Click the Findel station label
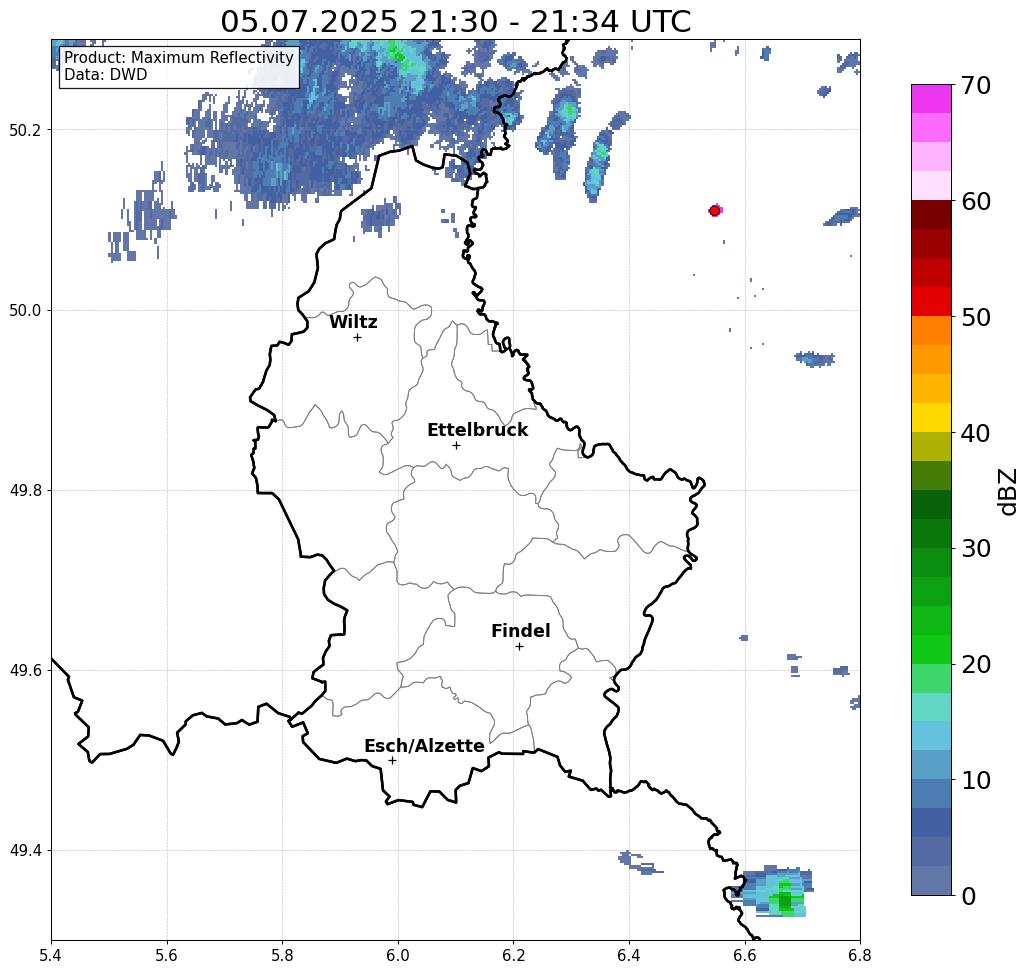 click(520, 631)
